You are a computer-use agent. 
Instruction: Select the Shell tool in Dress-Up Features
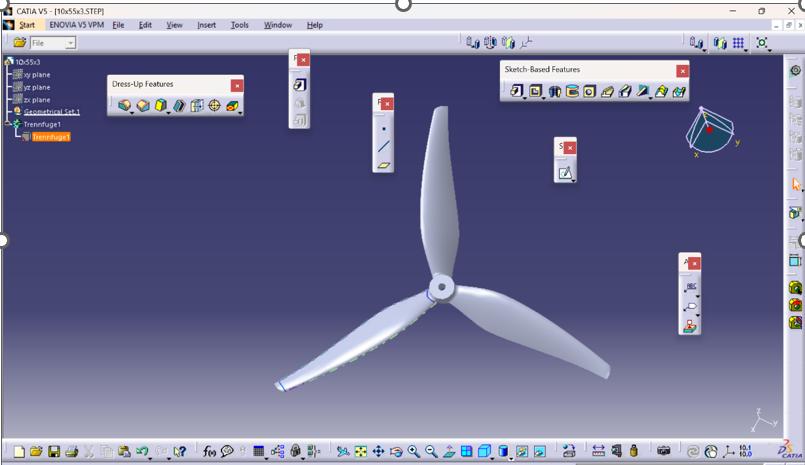pyautogui.click(x=179, y=105)
